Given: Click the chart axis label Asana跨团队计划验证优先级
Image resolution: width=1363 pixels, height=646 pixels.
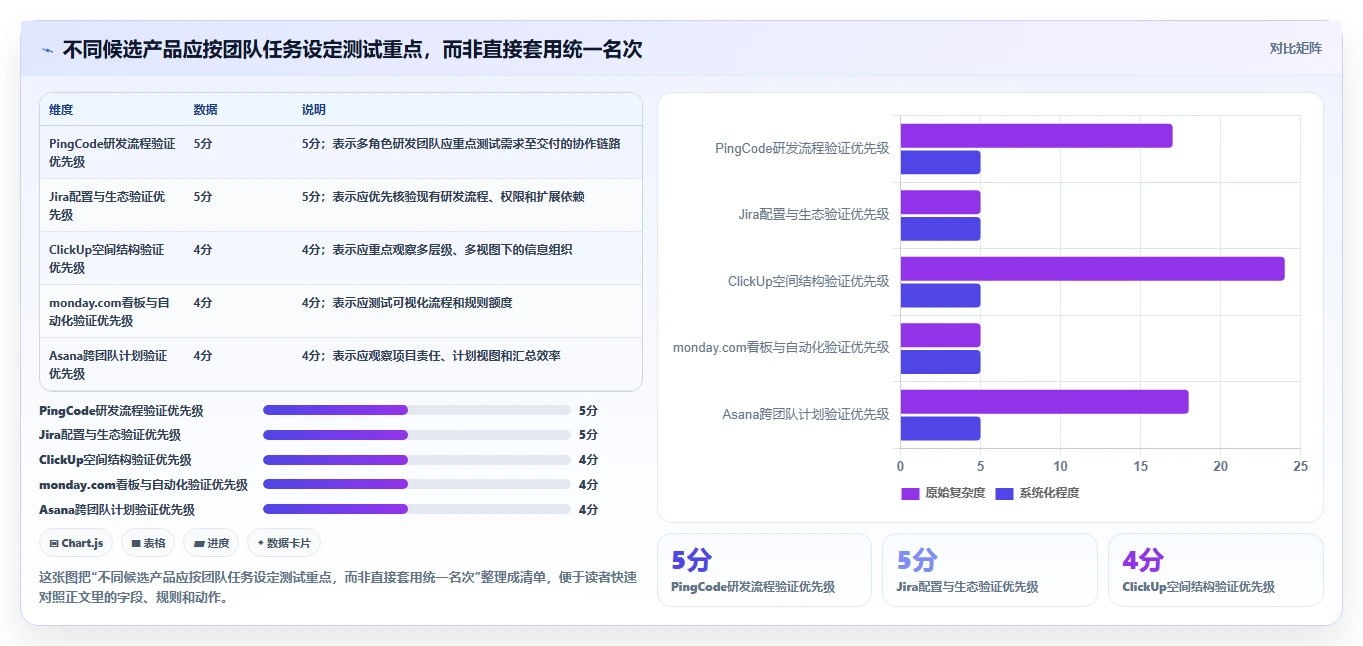Looking at the screenshot, I should 806,414.
